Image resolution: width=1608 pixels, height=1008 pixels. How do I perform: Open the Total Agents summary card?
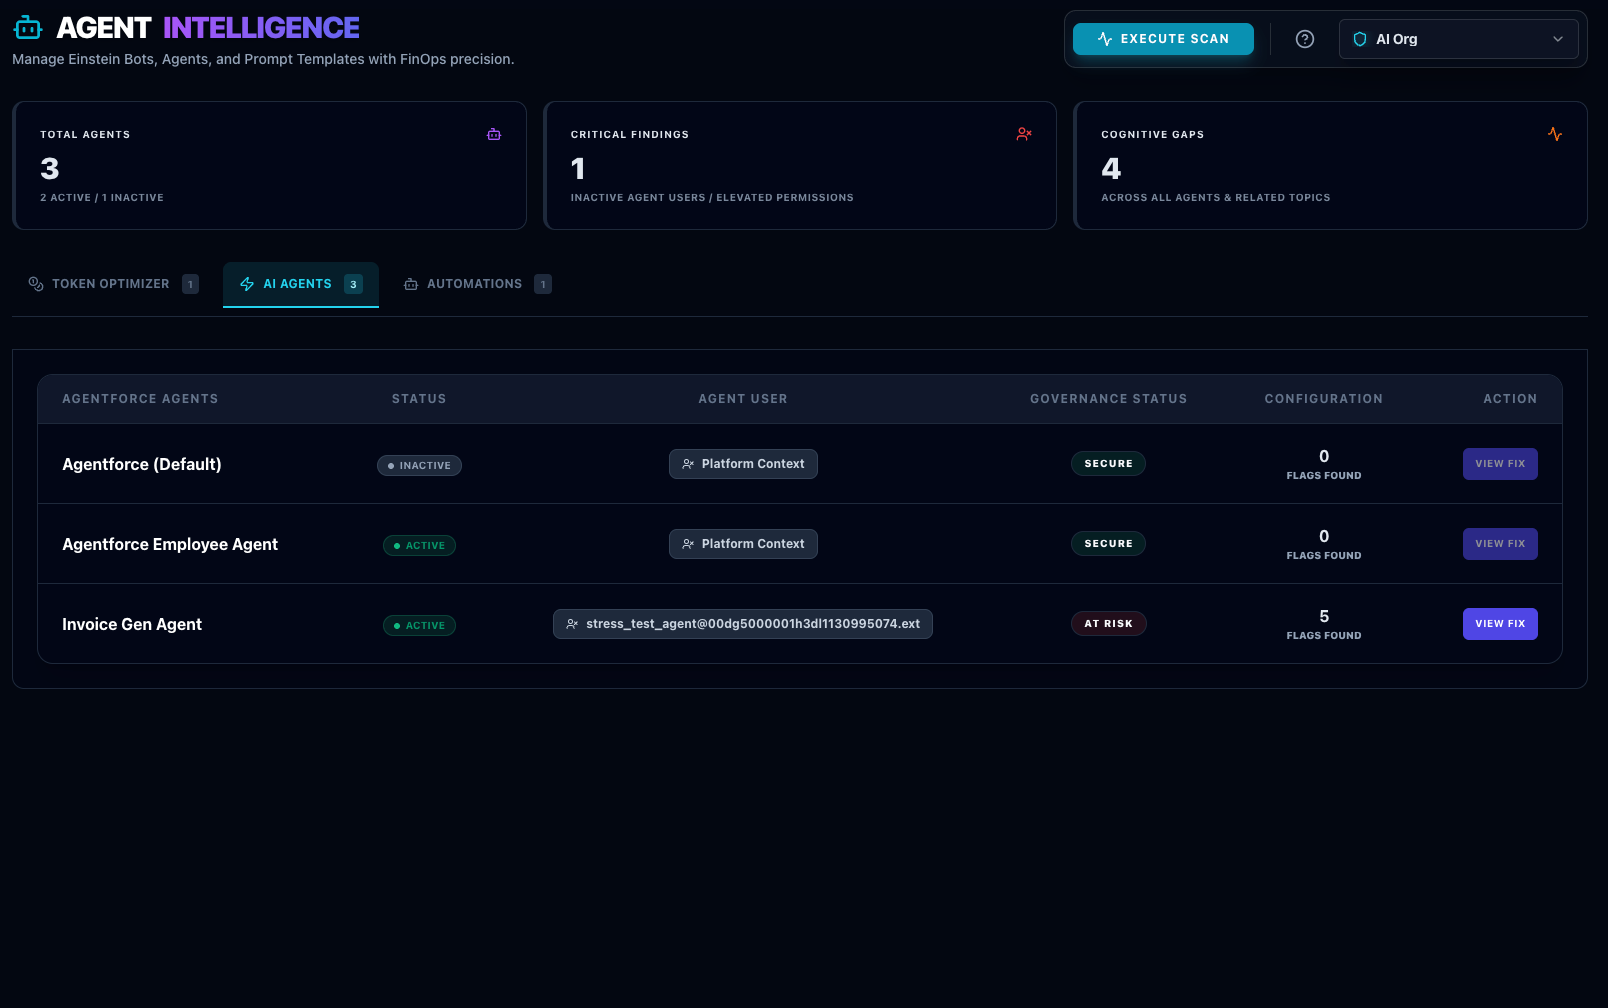[269, 165]
